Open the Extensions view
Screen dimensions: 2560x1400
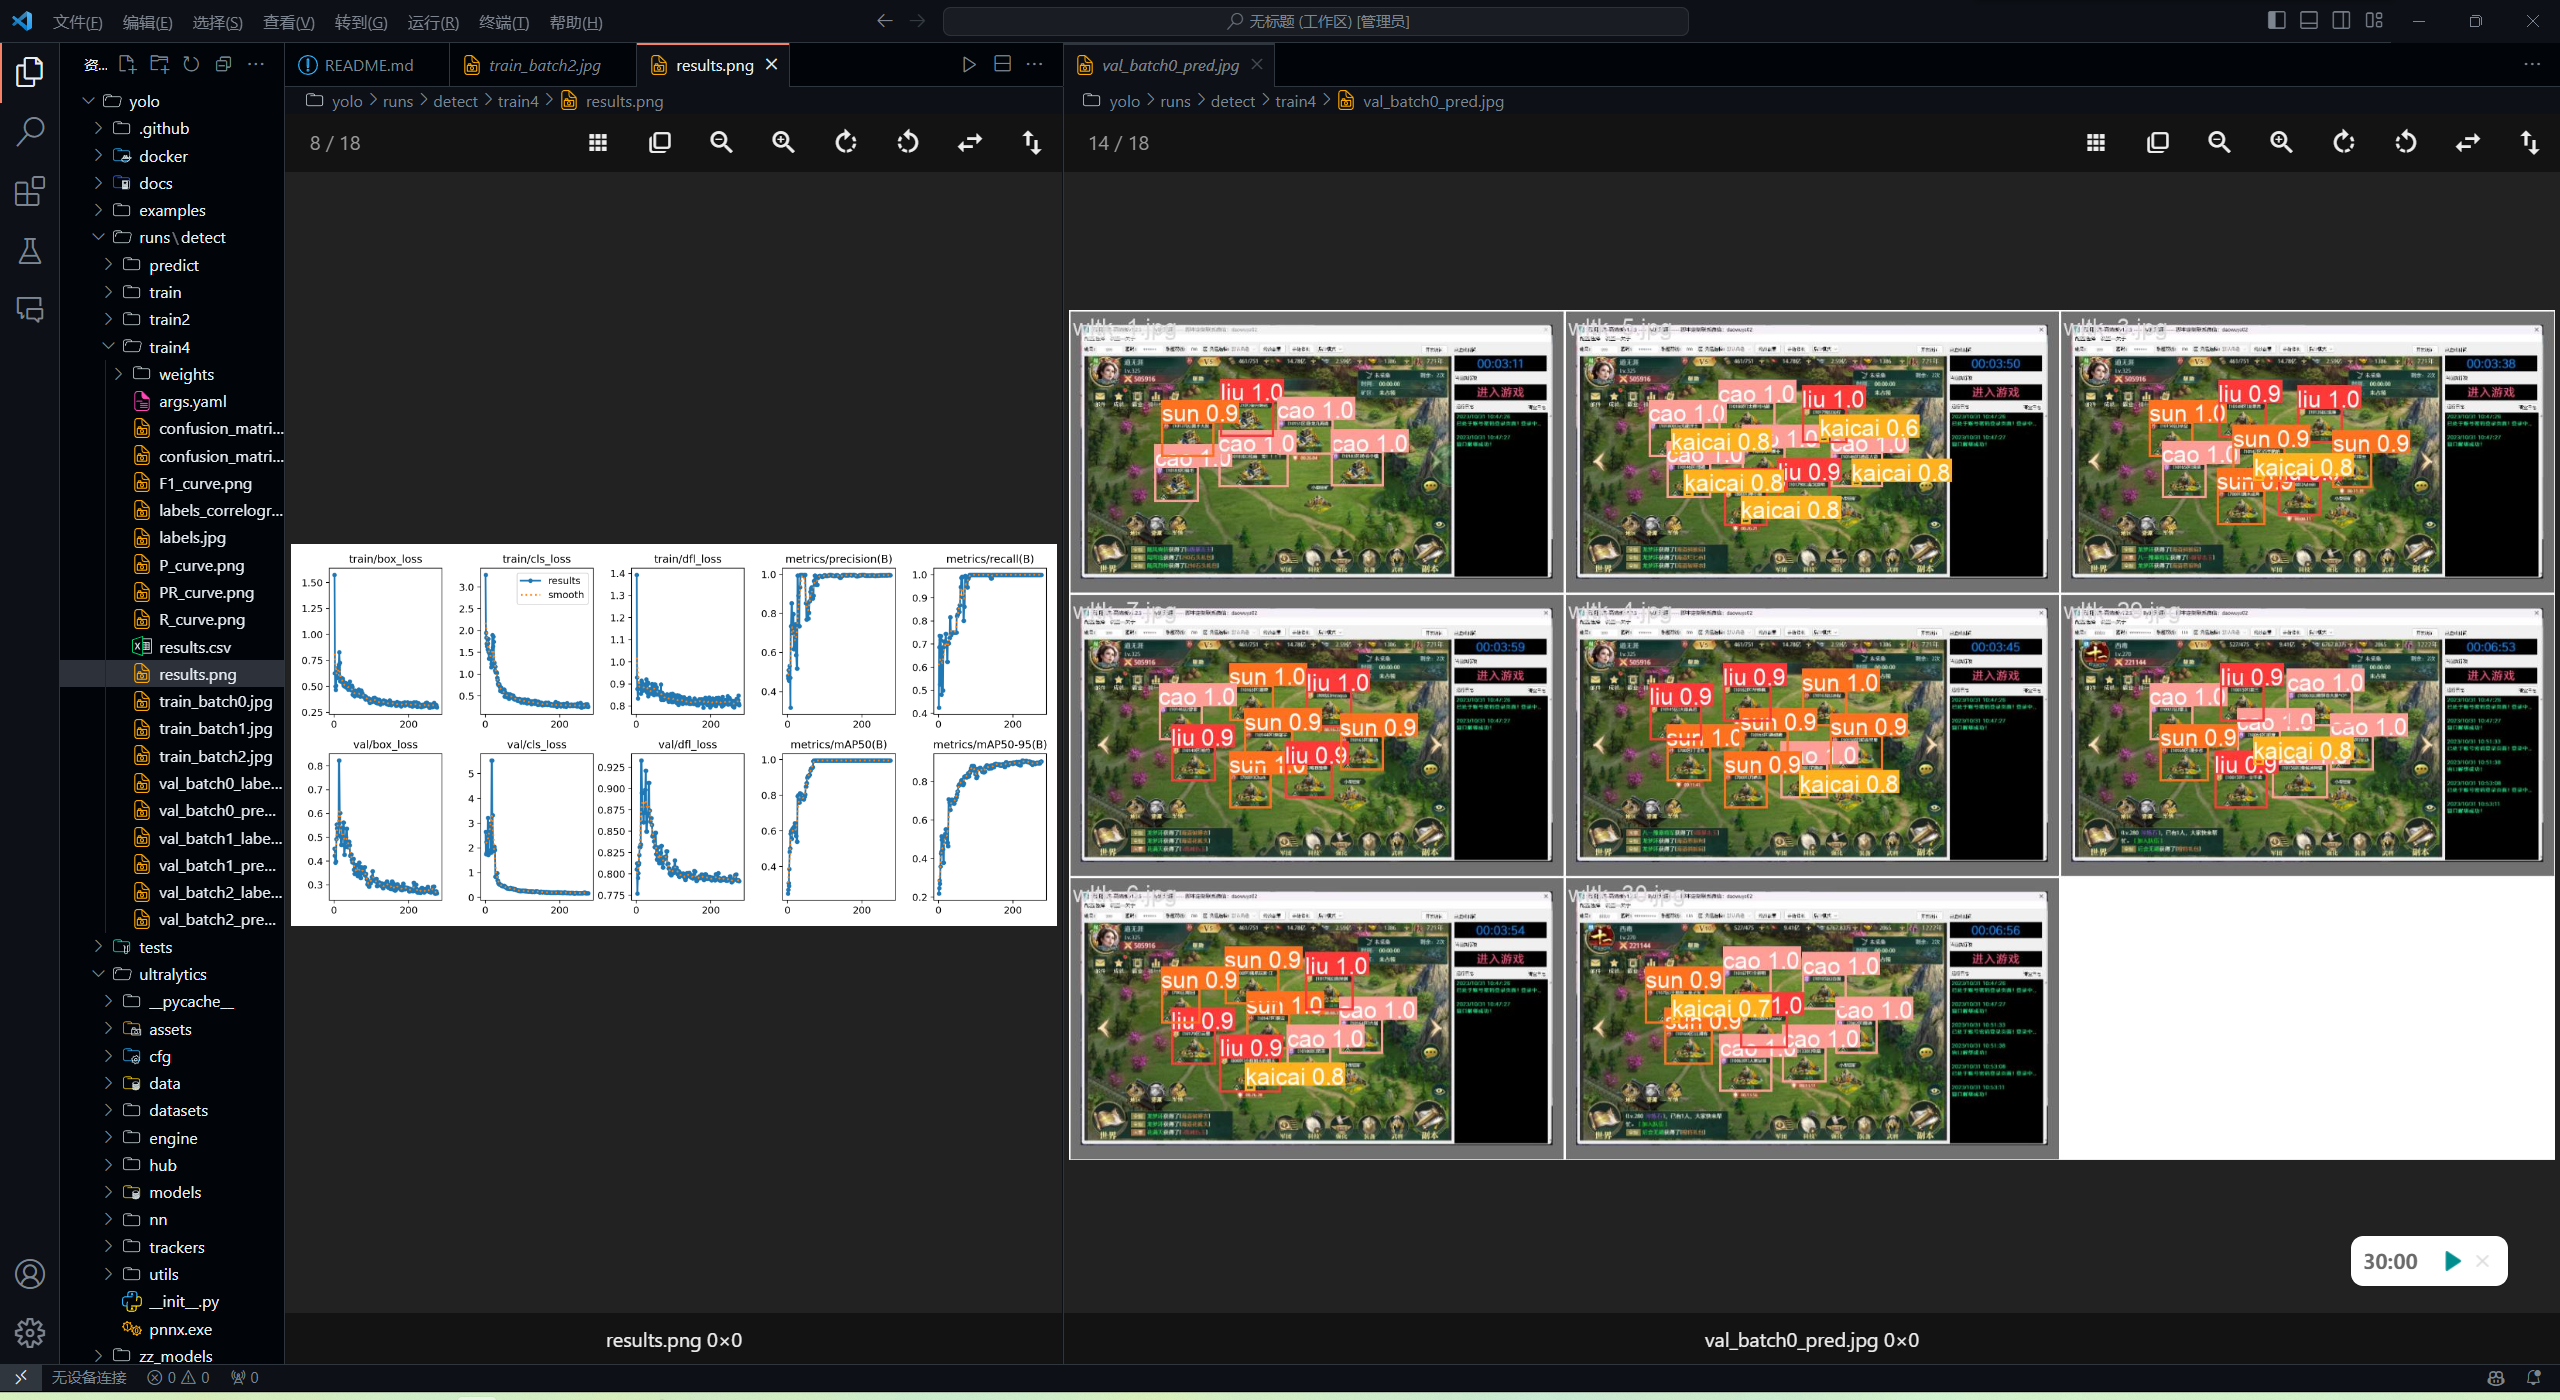pos(30,191)
